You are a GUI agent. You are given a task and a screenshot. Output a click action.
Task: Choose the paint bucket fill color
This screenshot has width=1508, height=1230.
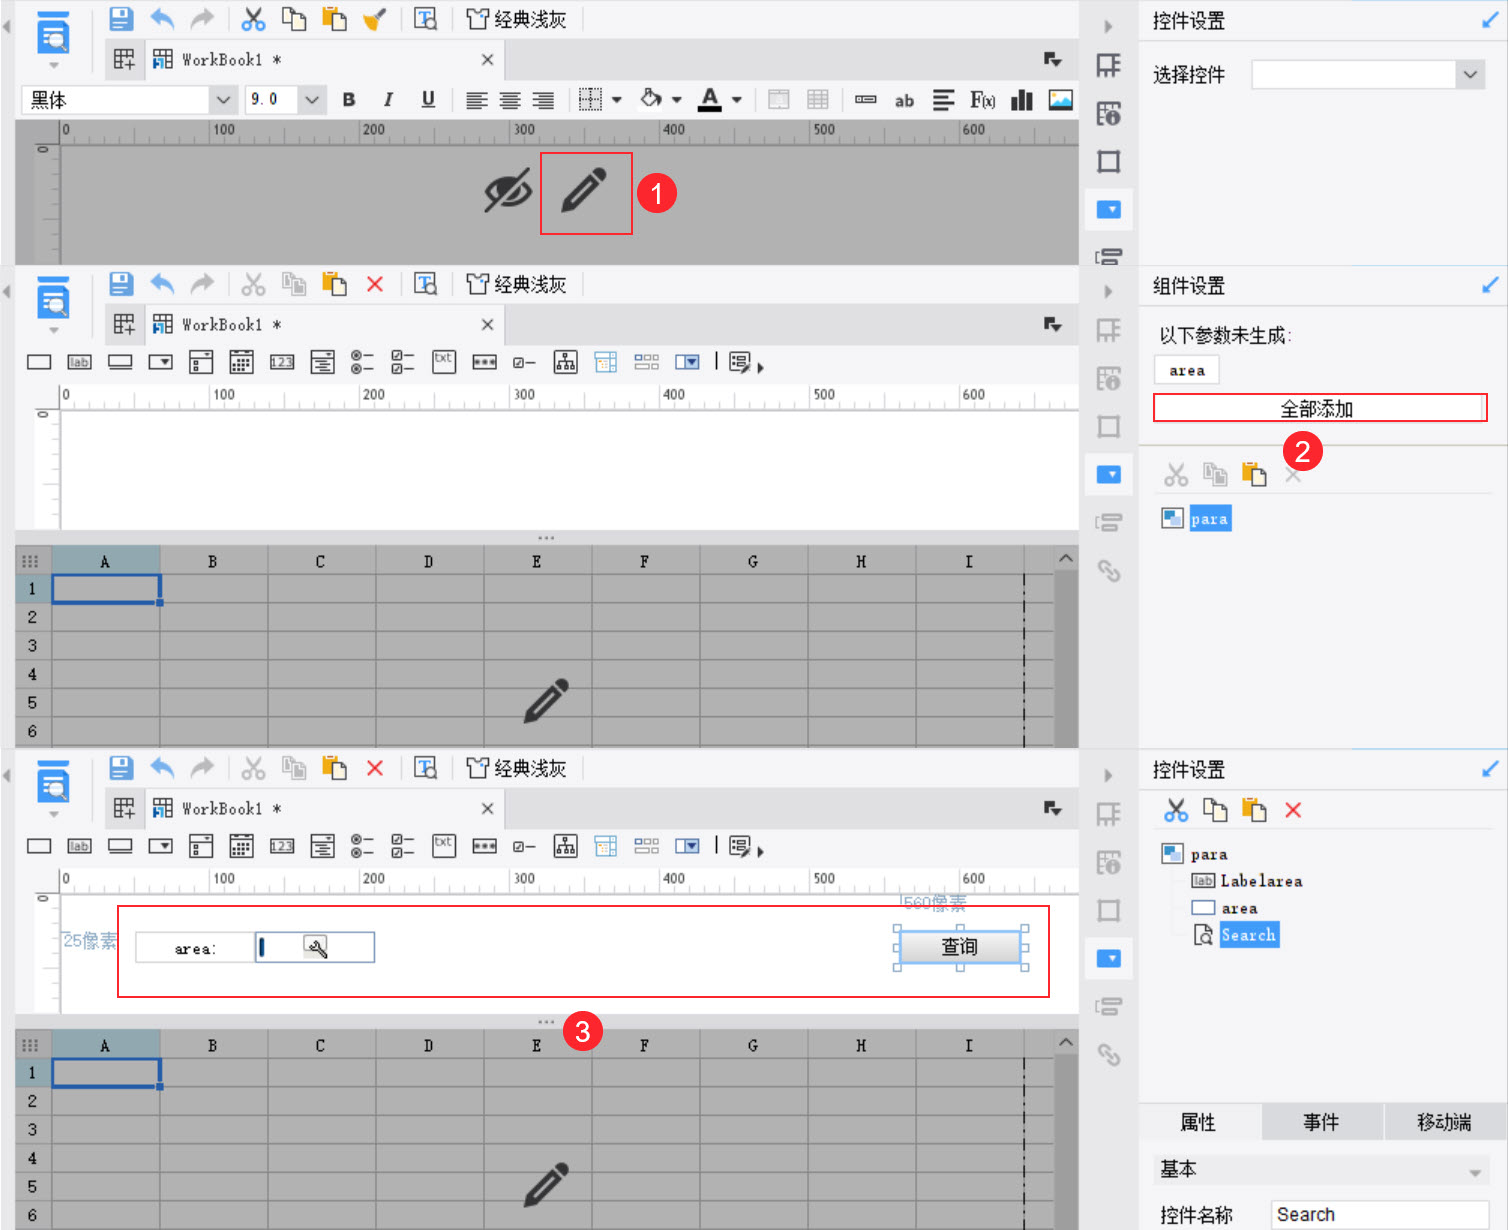coord(651,99)
